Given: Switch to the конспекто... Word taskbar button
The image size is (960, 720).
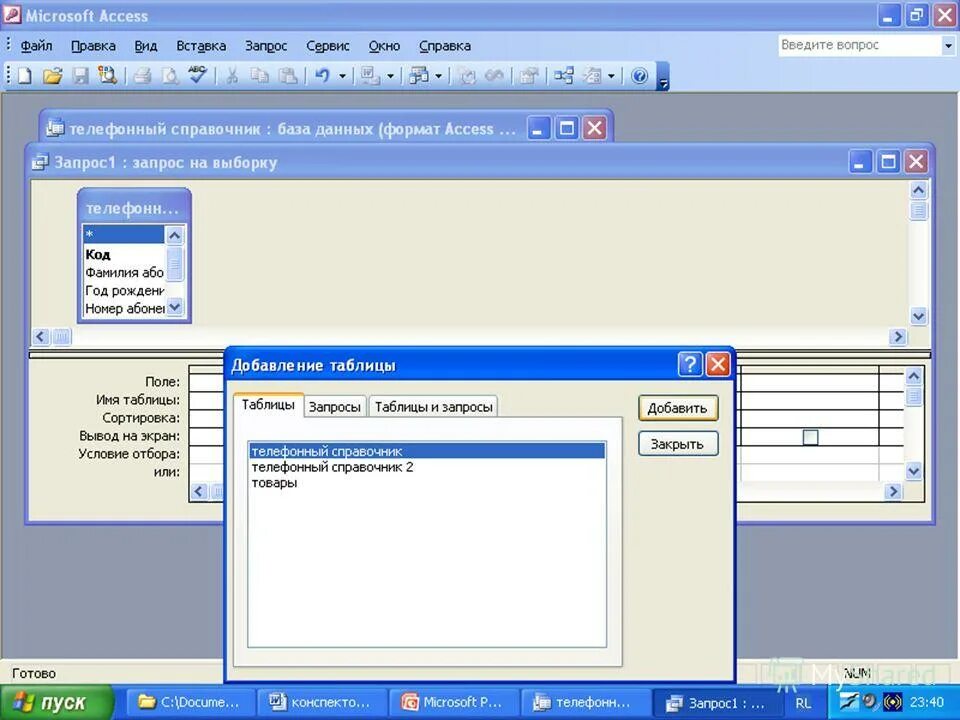Looking at the screenshot, I should tap(322, 703).
